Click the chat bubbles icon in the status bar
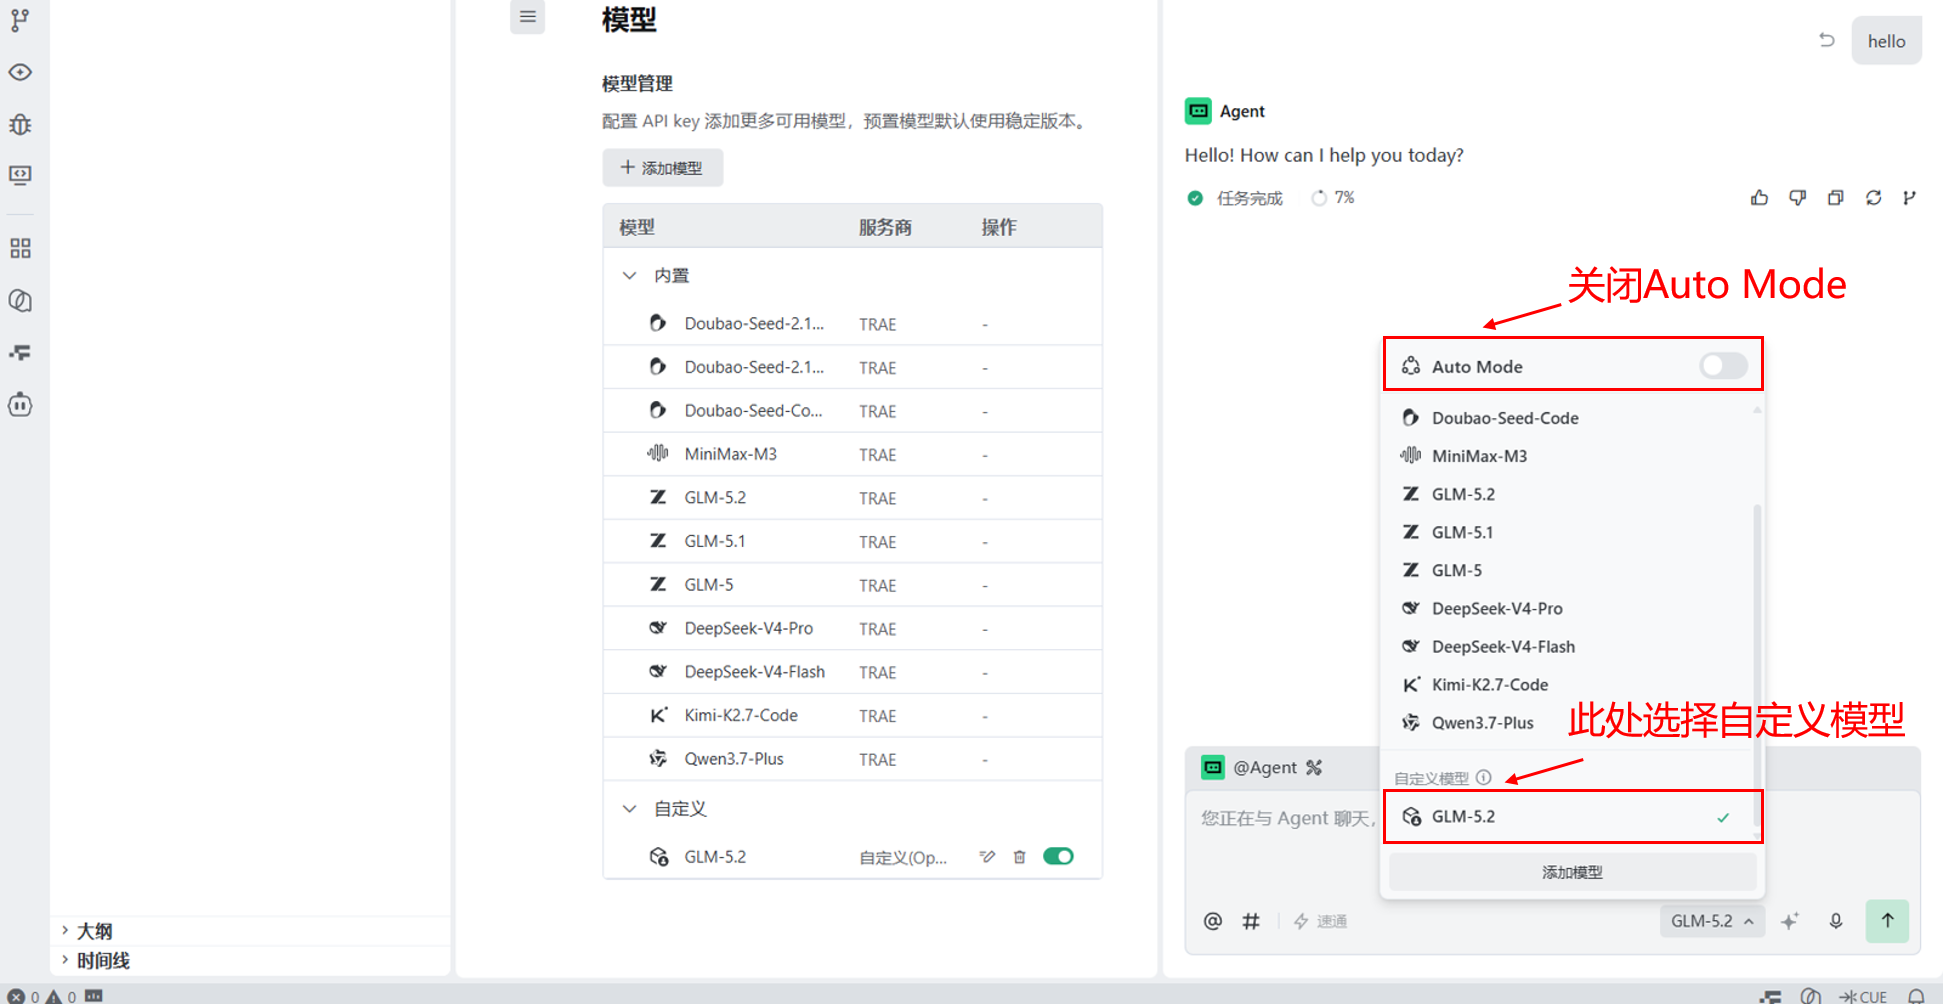The height and width of the screenshot is (1004, 1943). coord(1810,996)
